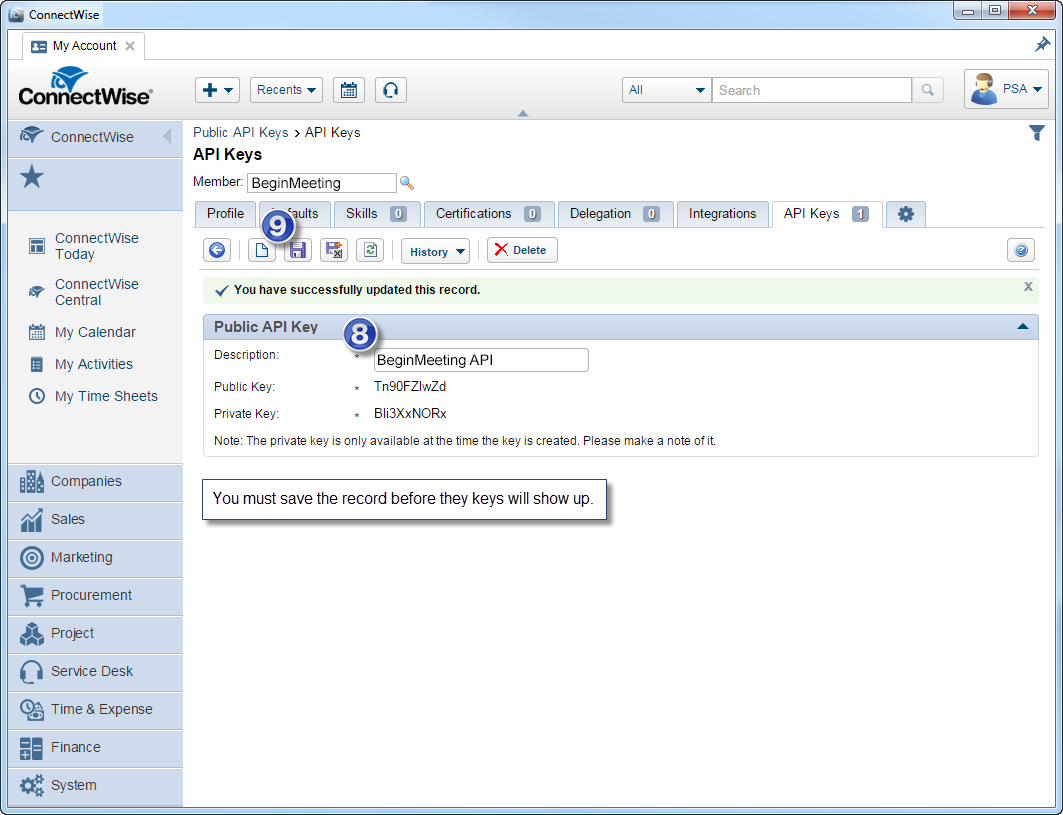Click the member lookup magnifier icon
Screen dimensions: 1063x815
406,183
